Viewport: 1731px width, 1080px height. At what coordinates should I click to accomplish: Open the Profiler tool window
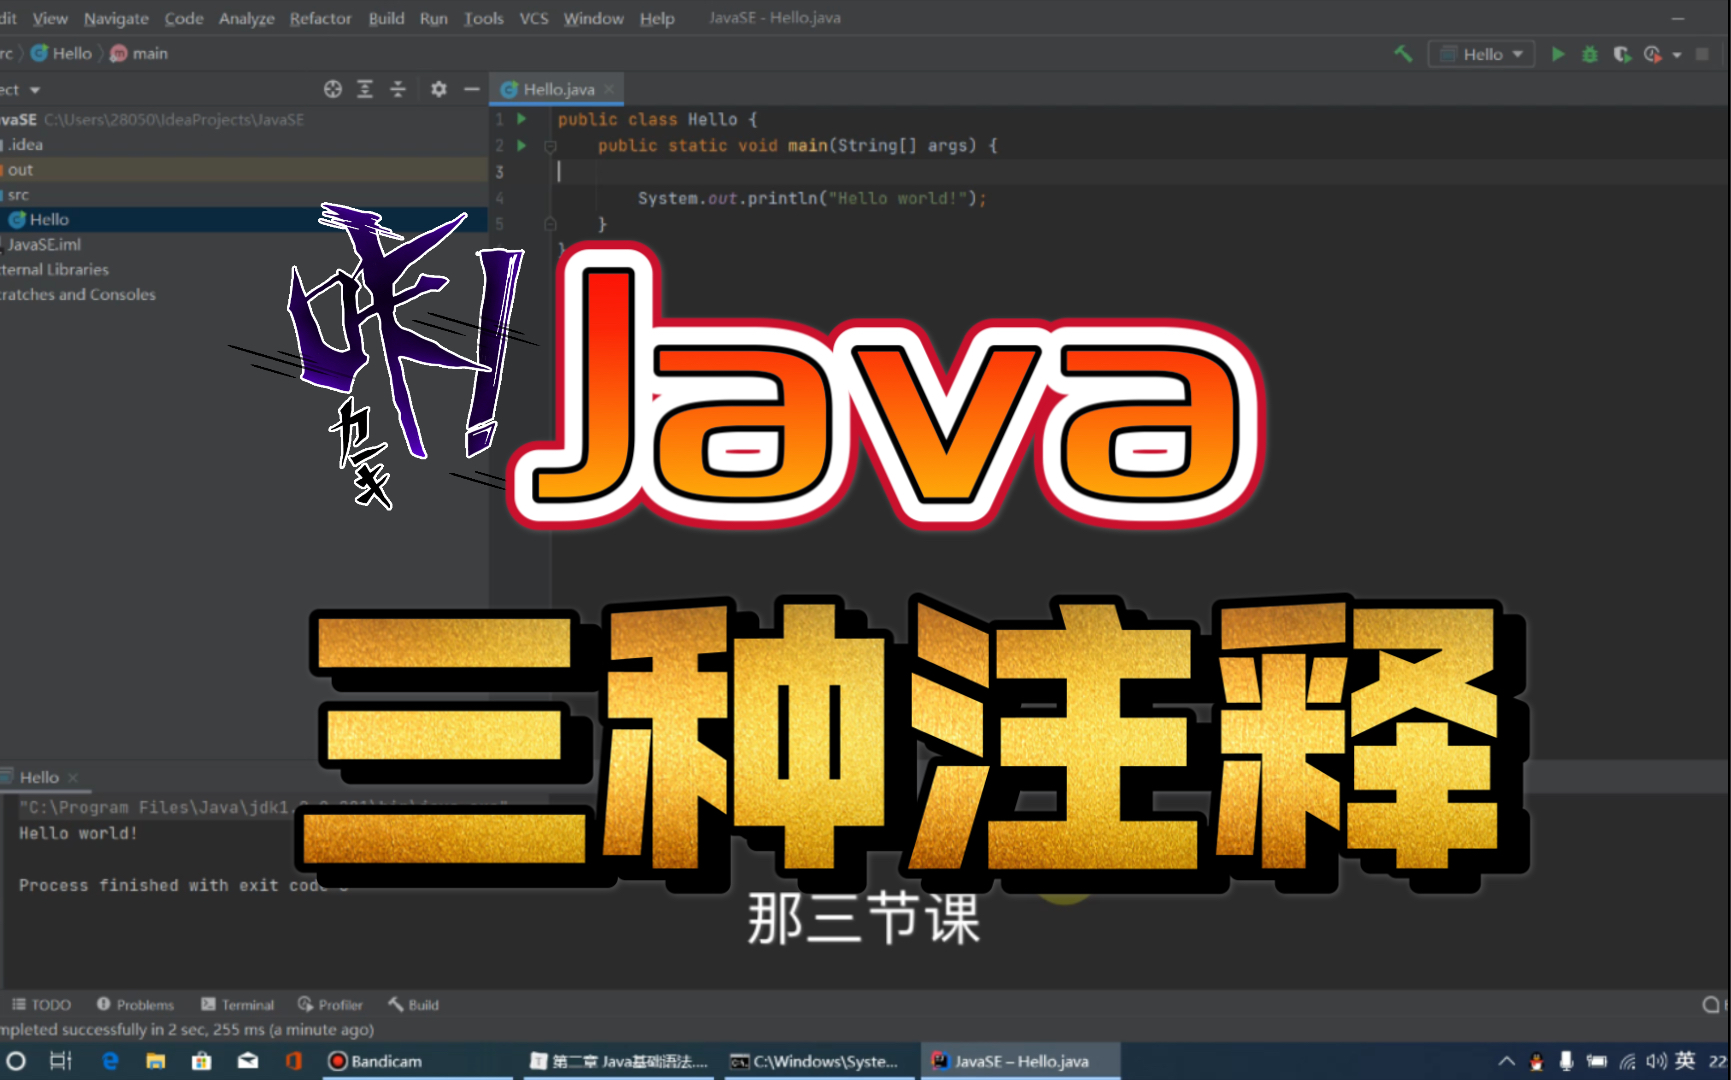(330, 1004)
